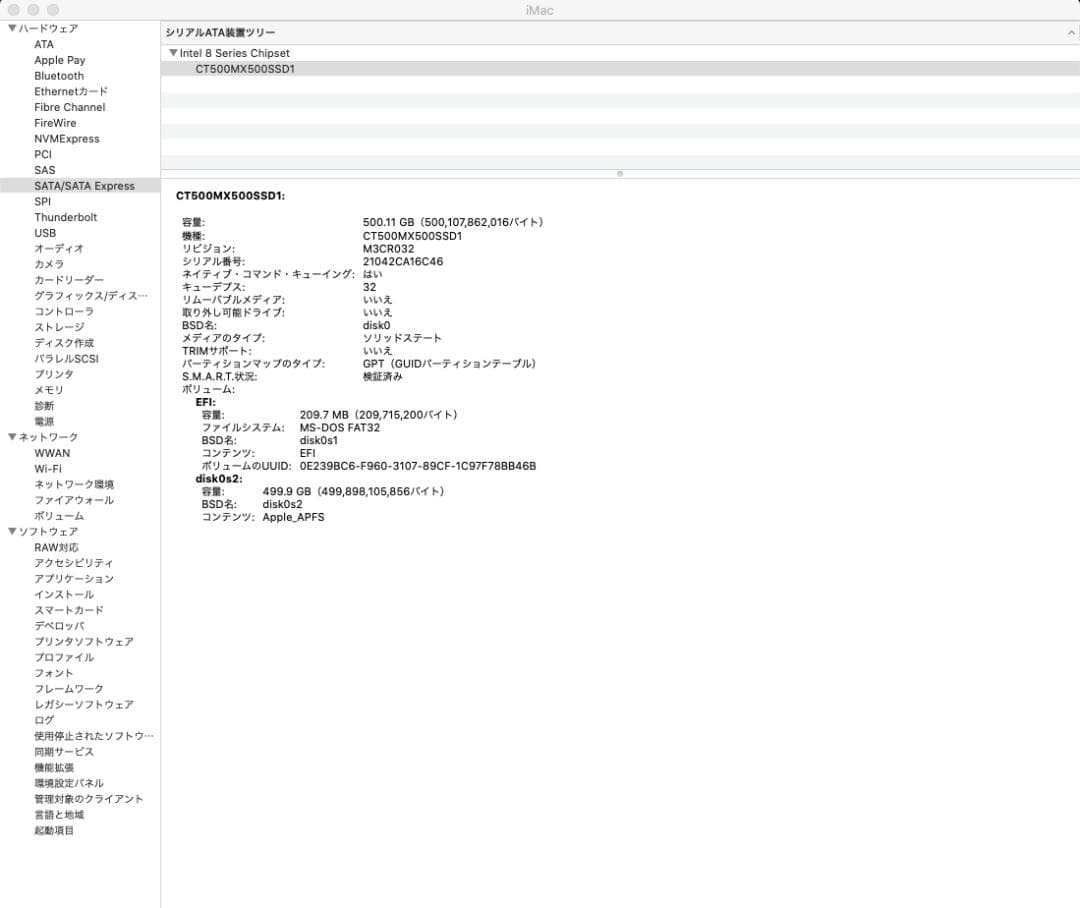Select Apple Pay in the sidebar
The image size is (1080, 908).
tap(59, 59)
